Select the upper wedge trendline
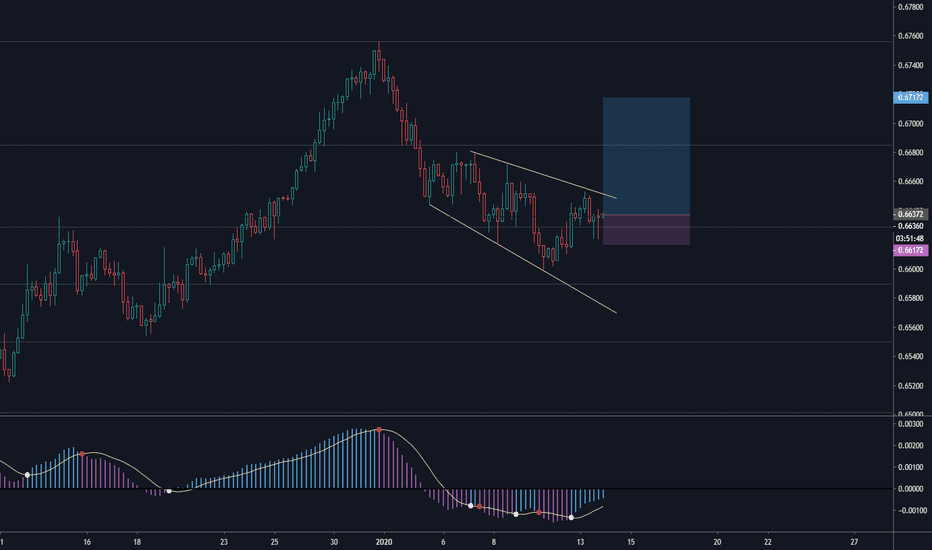This screenshot has width=932, height=550. [545, 174]
